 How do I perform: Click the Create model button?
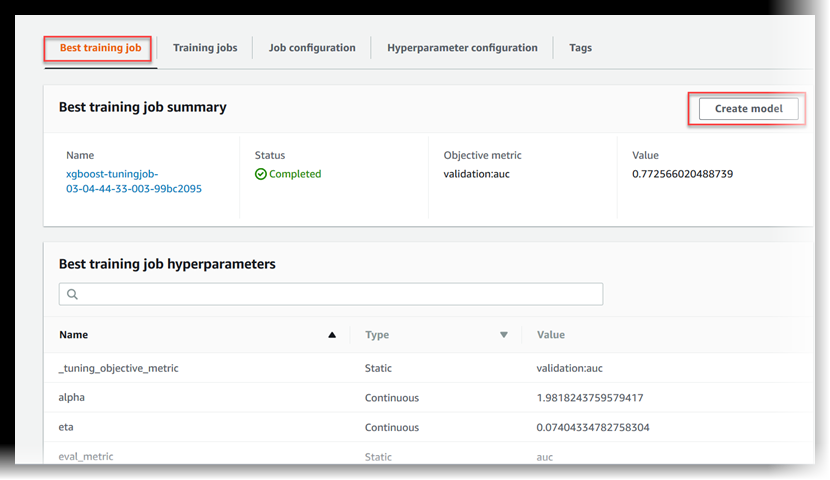[x=748, y=109]
